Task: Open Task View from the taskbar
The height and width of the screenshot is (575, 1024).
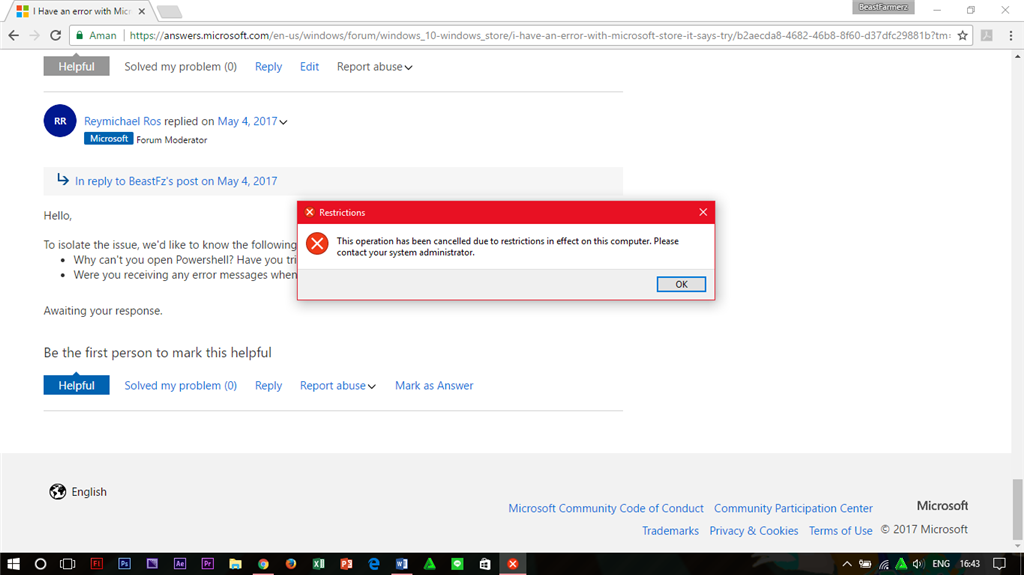Action: tap(67, 564)
